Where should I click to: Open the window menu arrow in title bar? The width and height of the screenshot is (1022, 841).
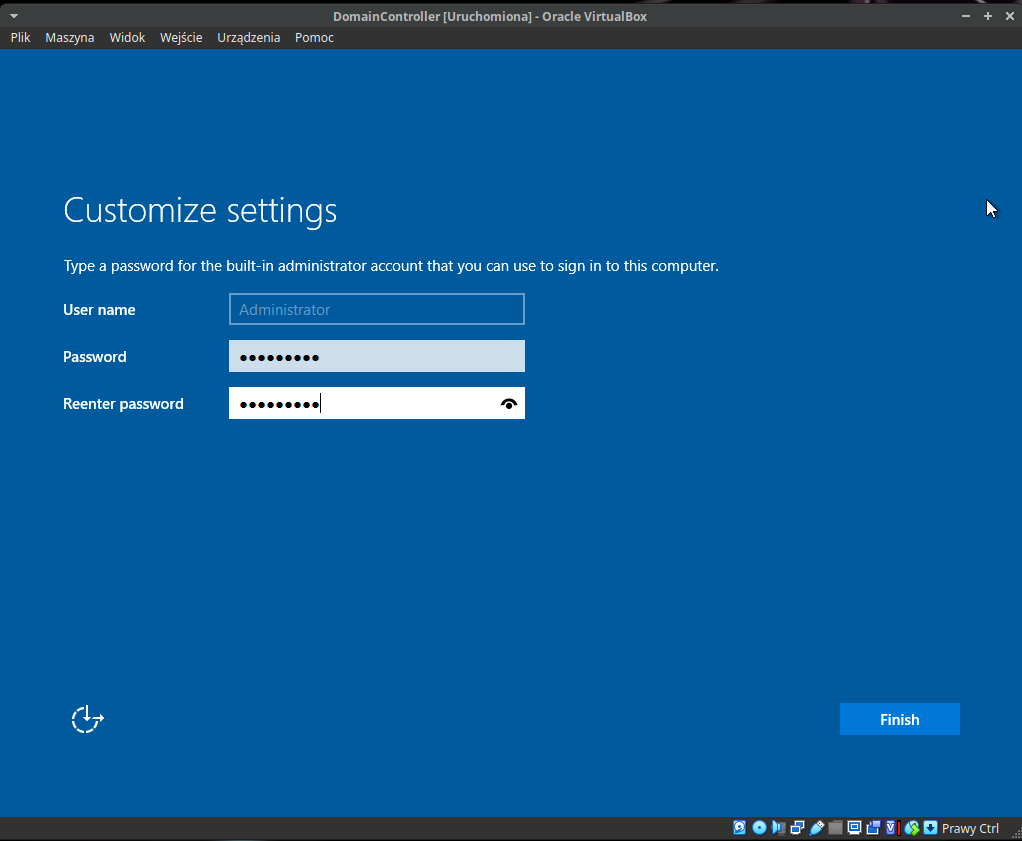pos(14,16)
